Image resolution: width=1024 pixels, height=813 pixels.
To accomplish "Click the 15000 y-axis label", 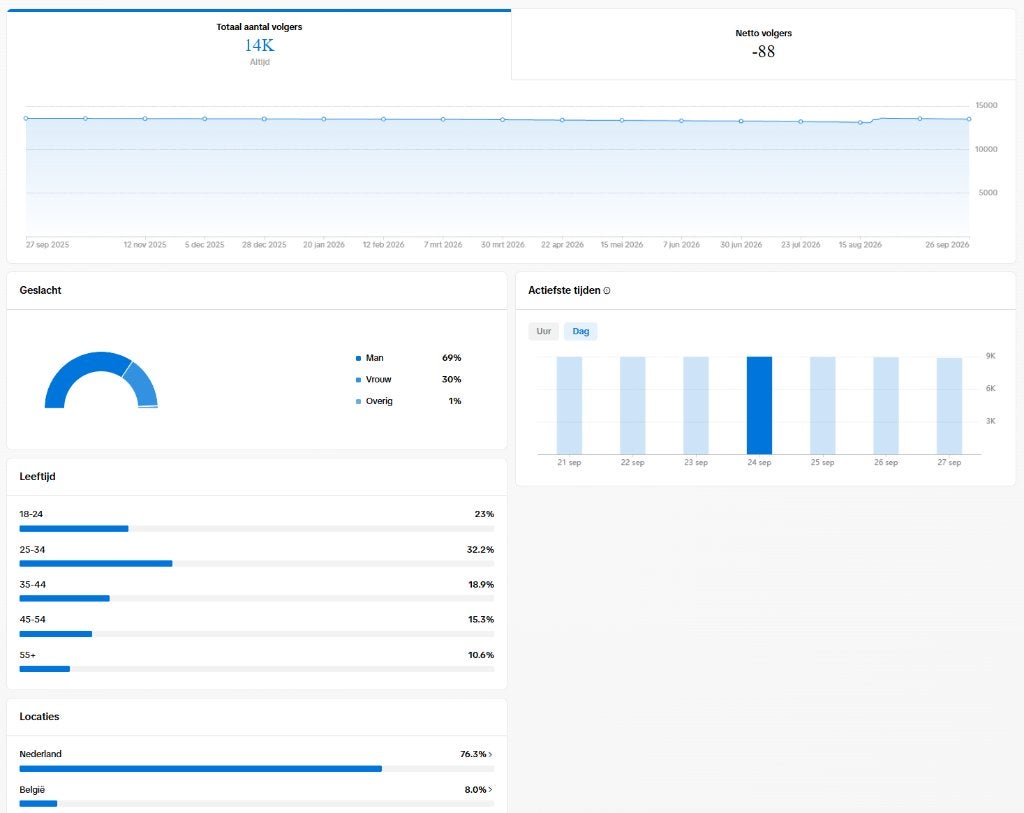I will (986, 105).
